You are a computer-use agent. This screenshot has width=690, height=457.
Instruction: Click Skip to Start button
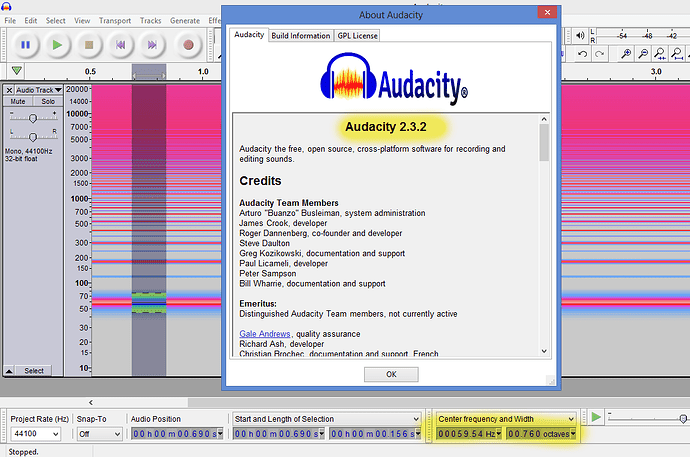click(x=121, y=45)
